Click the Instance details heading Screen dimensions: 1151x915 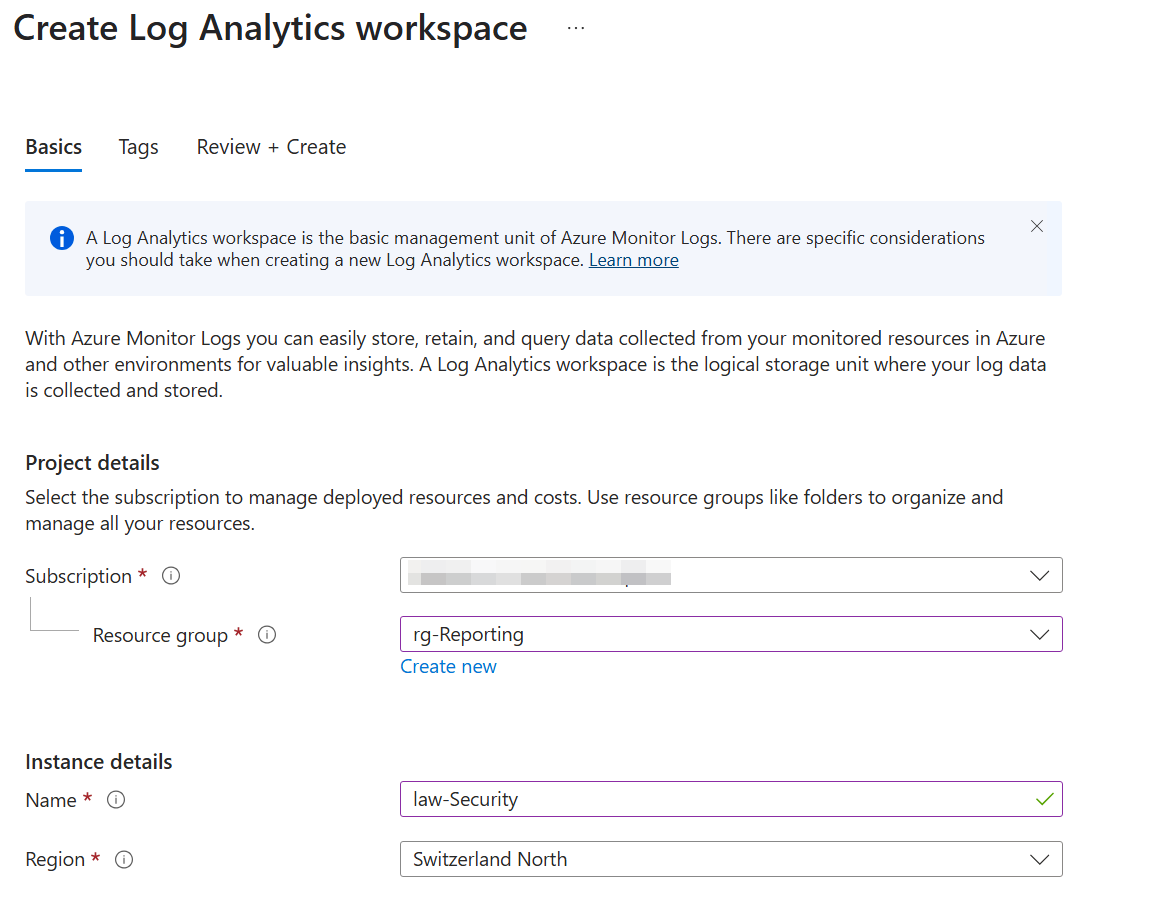click(x=98, y=762)
